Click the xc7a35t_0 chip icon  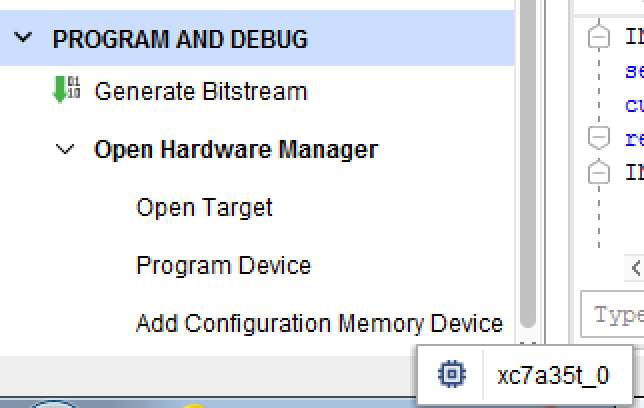coord(452,374)
